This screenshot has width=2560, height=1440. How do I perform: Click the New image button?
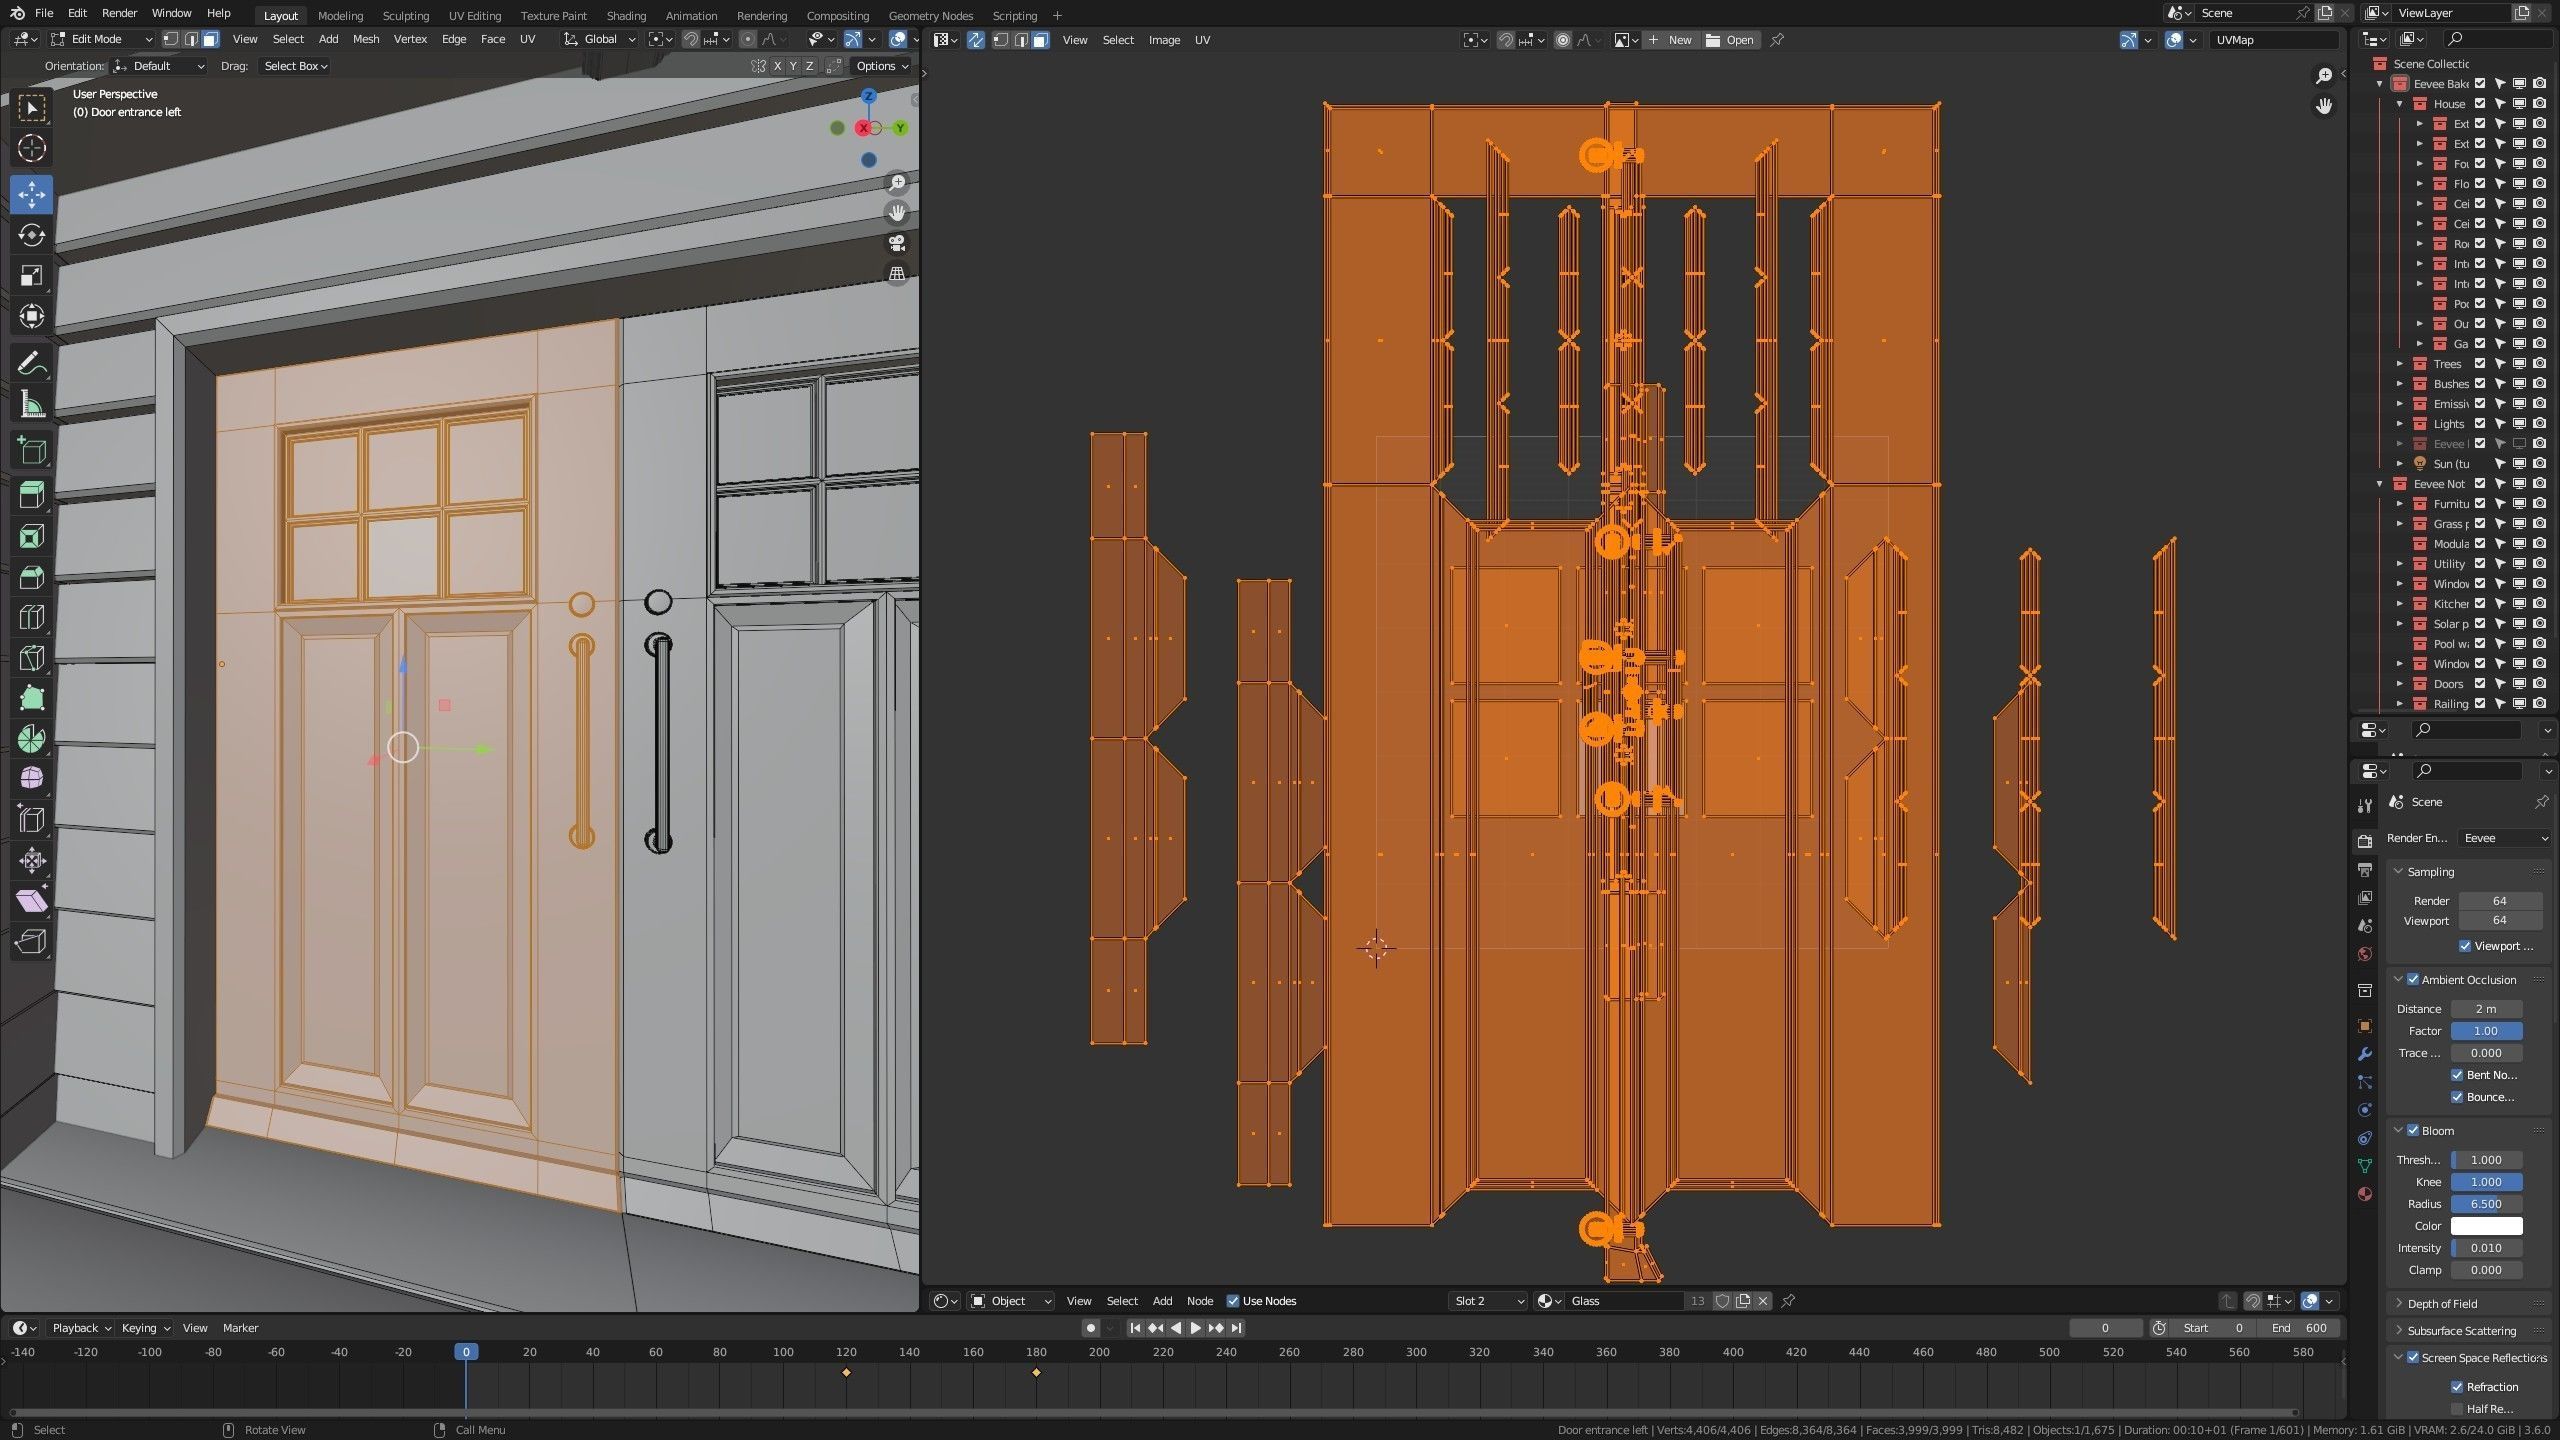point(1670,40)
